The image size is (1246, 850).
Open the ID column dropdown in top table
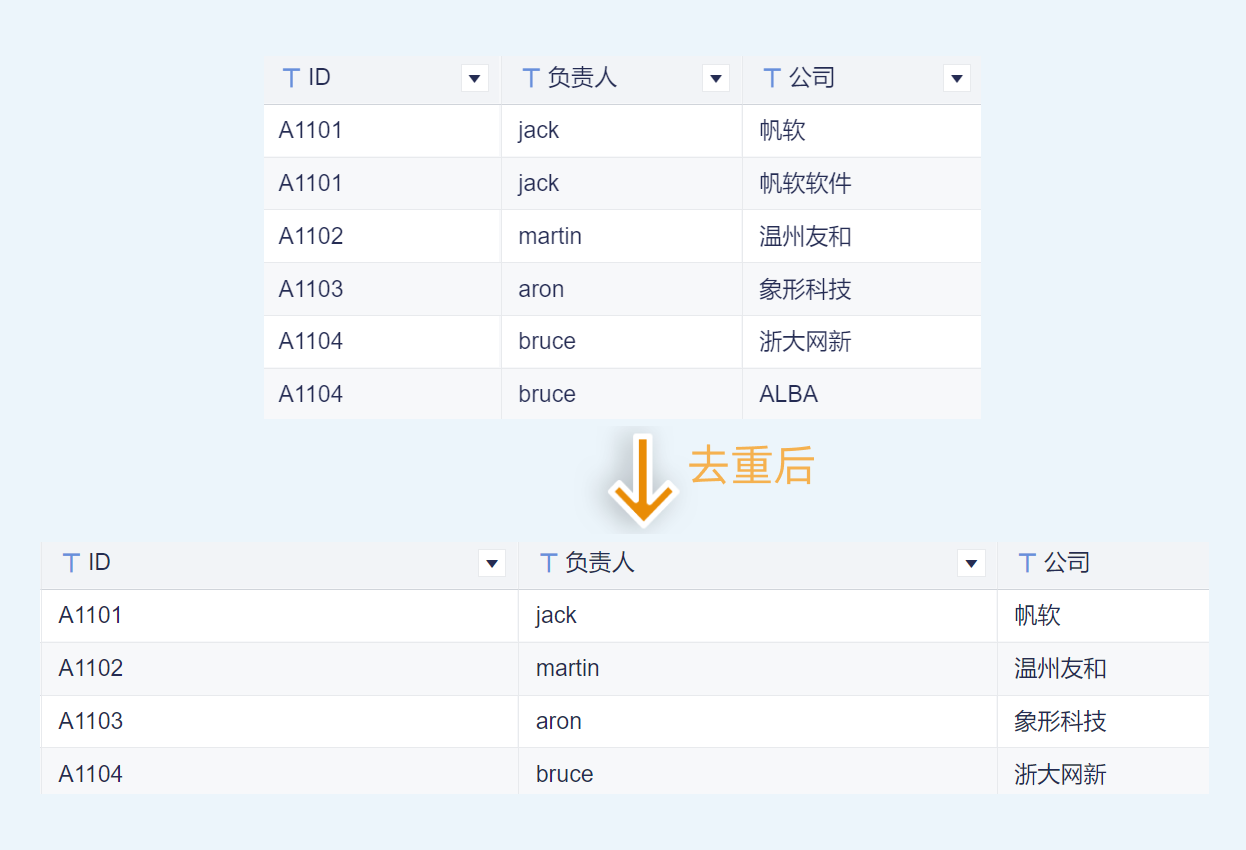[475, 78]
